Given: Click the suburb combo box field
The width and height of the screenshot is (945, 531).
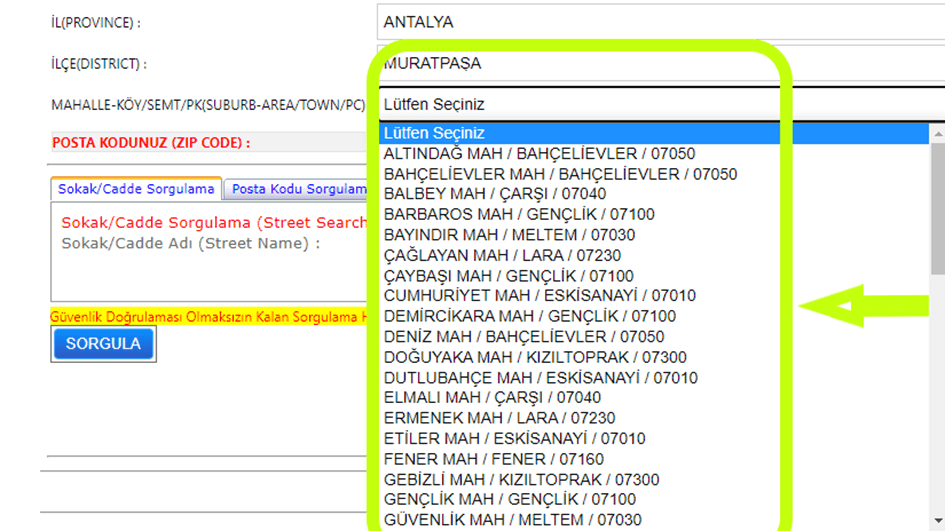Looking at the screenshot, I should pos(660,104).
